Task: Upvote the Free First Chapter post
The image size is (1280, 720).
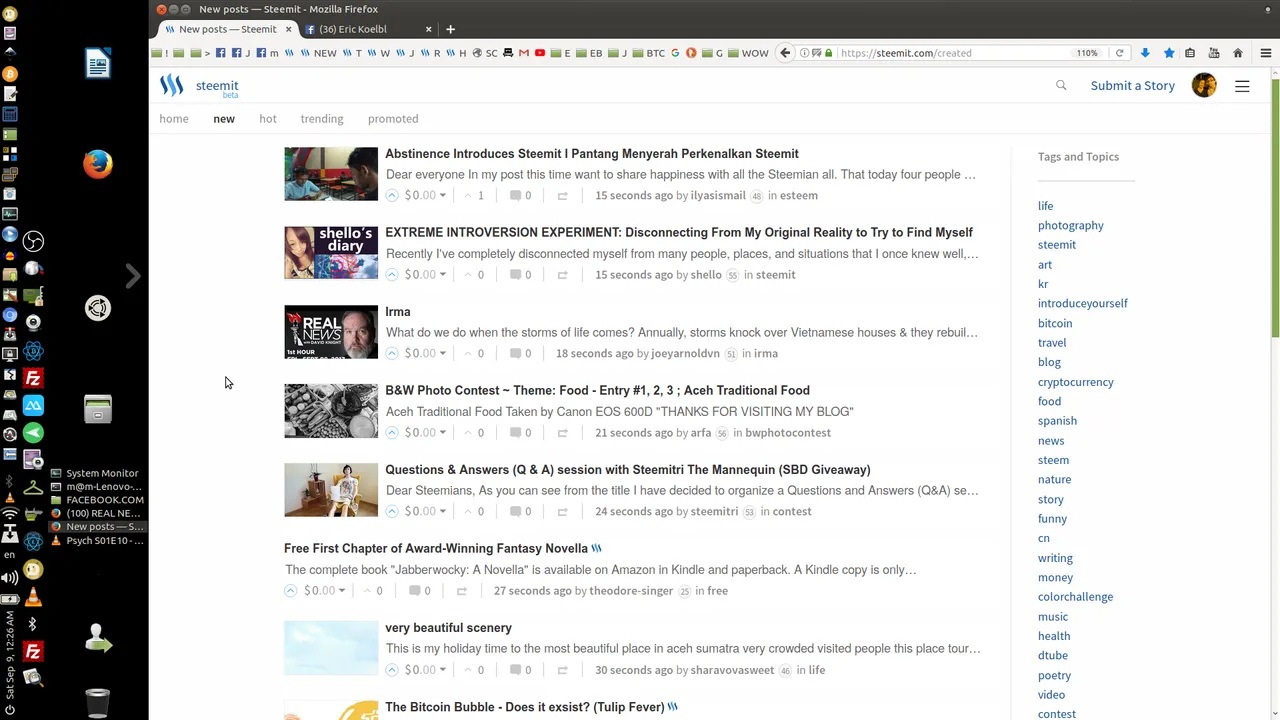Action: click(x=291, y=590)
